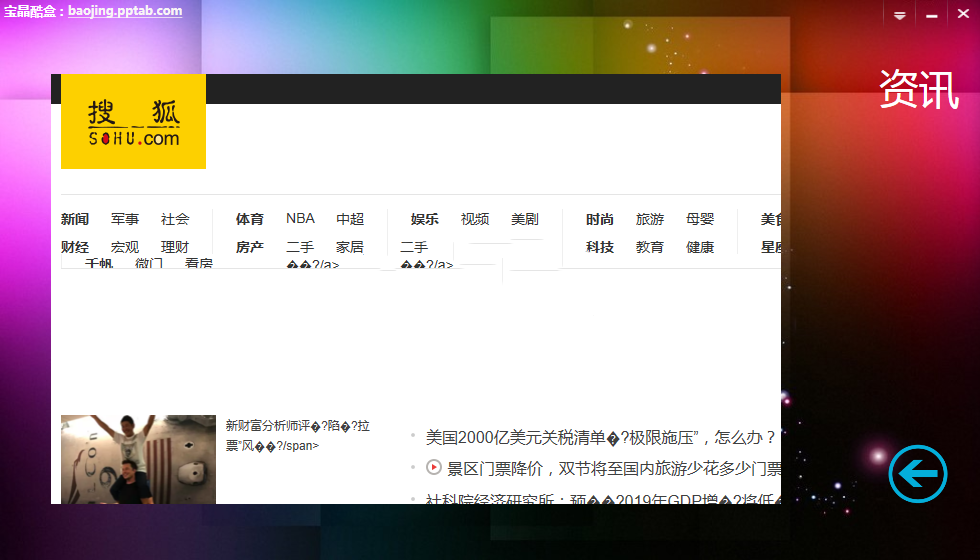Viewport: 980px width, 560px height.
Task: Open the 视频 link
Action: pyautogui.click(x=475, y=219)
